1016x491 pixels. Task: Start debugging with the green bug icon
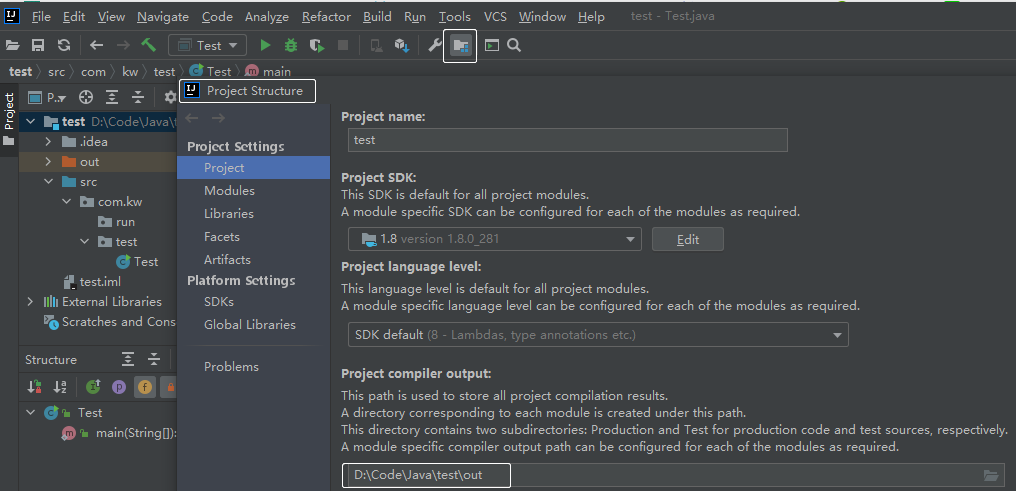tap(291, 45)
